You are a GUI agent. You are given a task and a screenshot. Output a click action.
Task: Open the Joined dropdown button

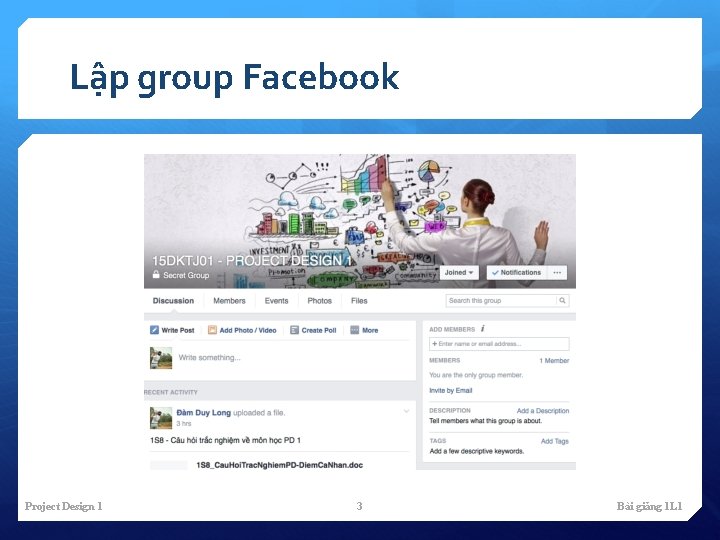click(459, 272)
